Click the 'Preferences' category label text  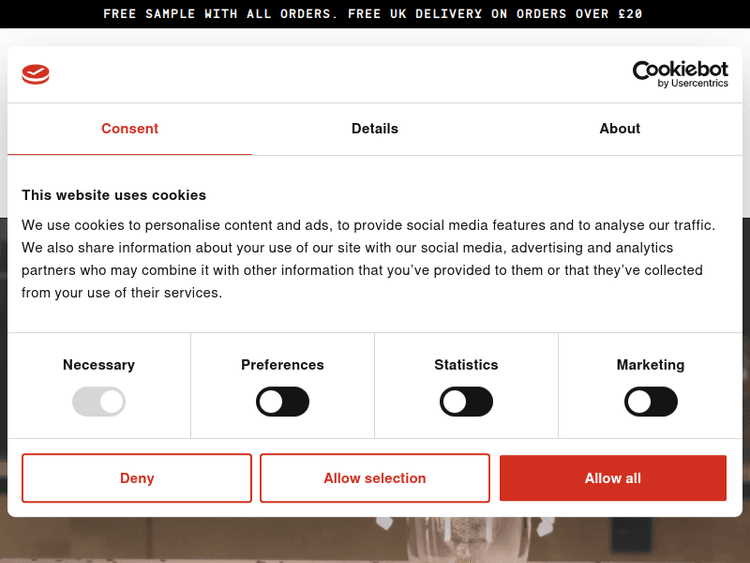(283, 365)
